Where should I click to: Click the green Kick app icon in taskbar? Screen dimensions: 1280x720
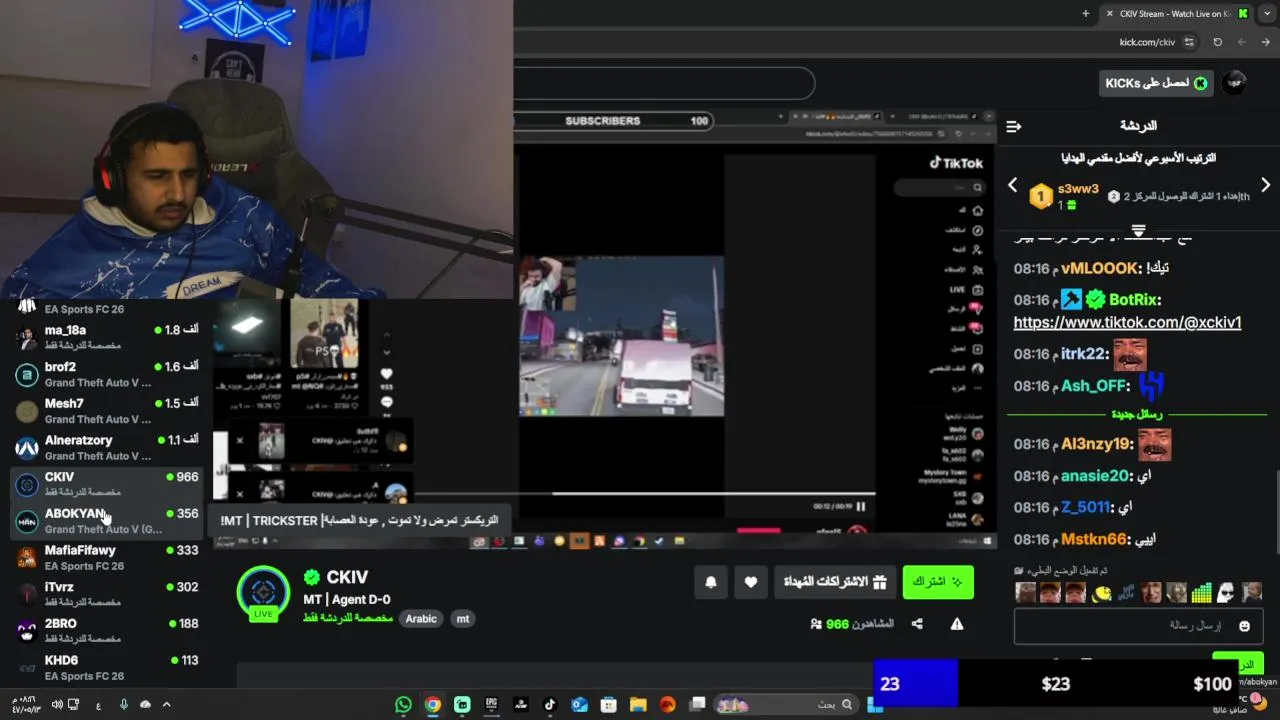[462, 705]
